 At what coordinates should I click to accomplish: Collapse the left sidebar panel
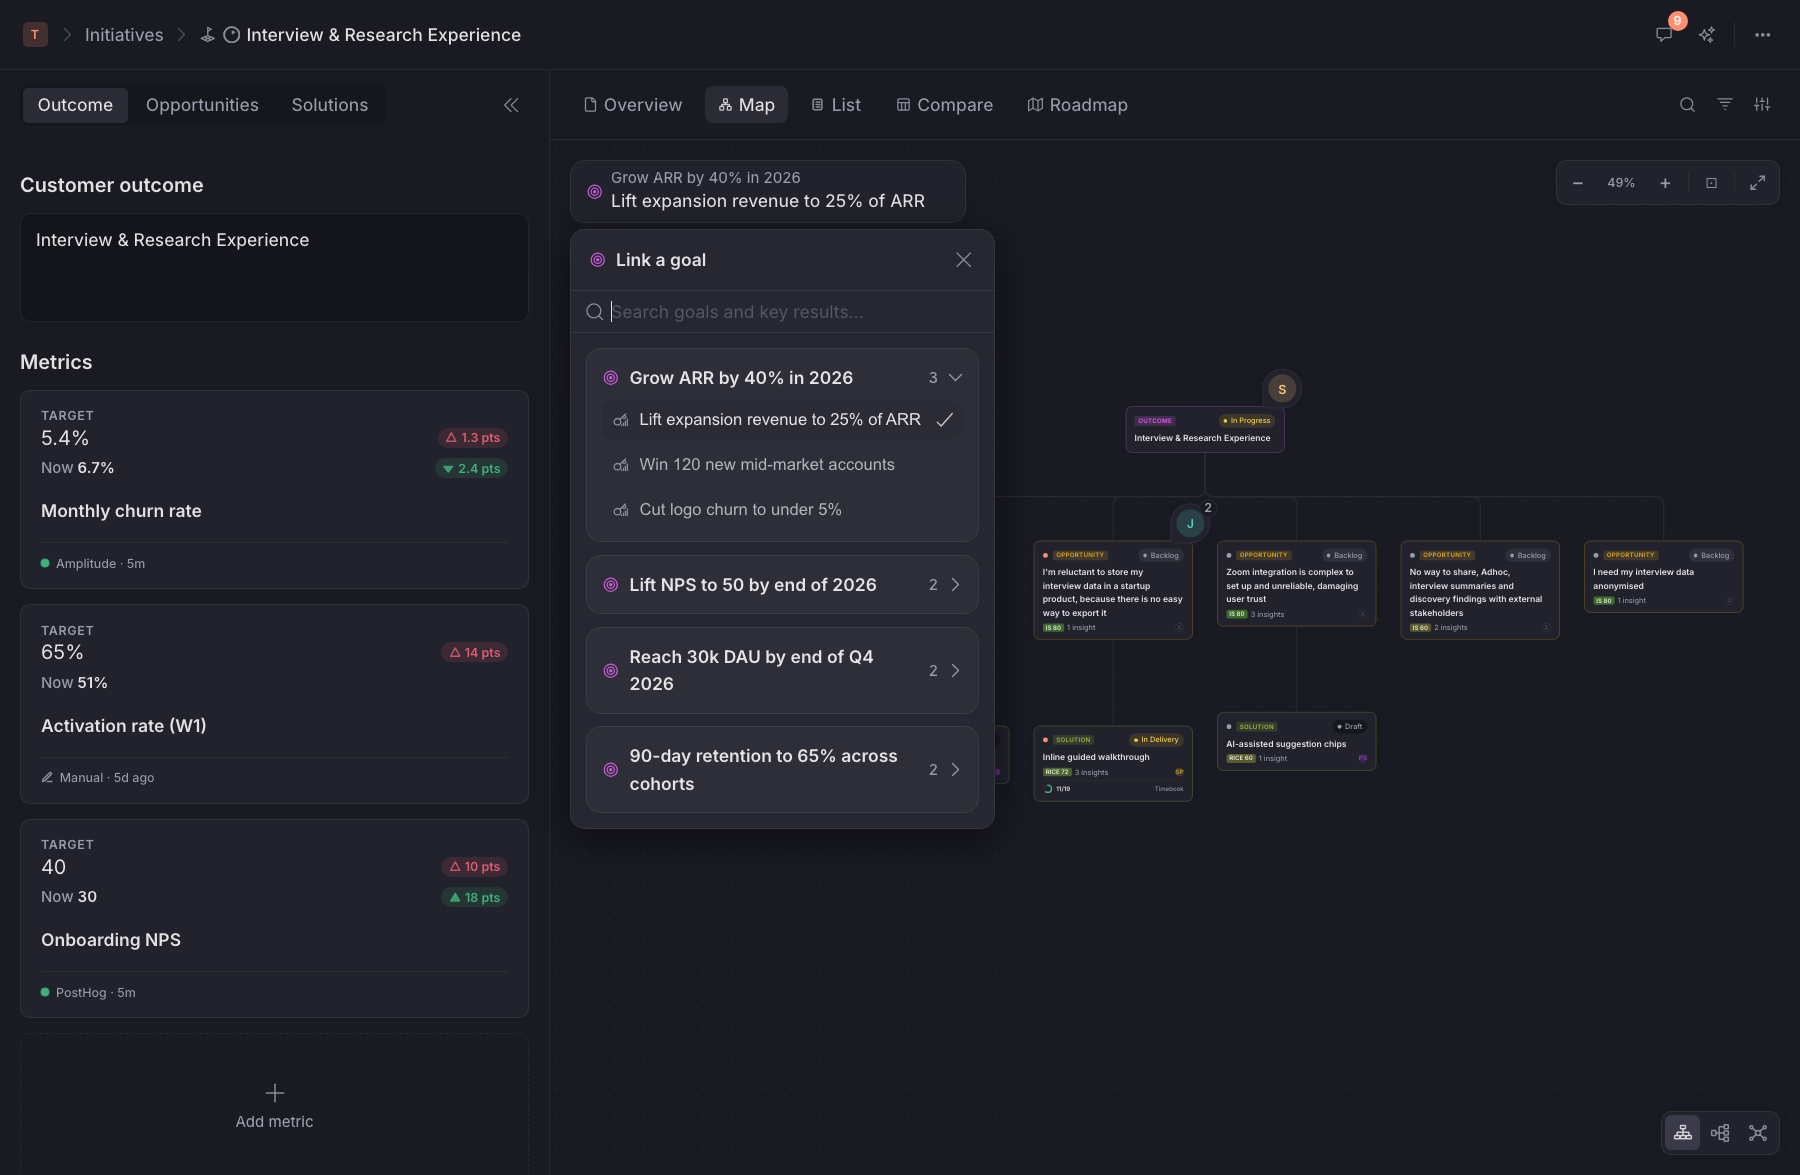[511, 105]
